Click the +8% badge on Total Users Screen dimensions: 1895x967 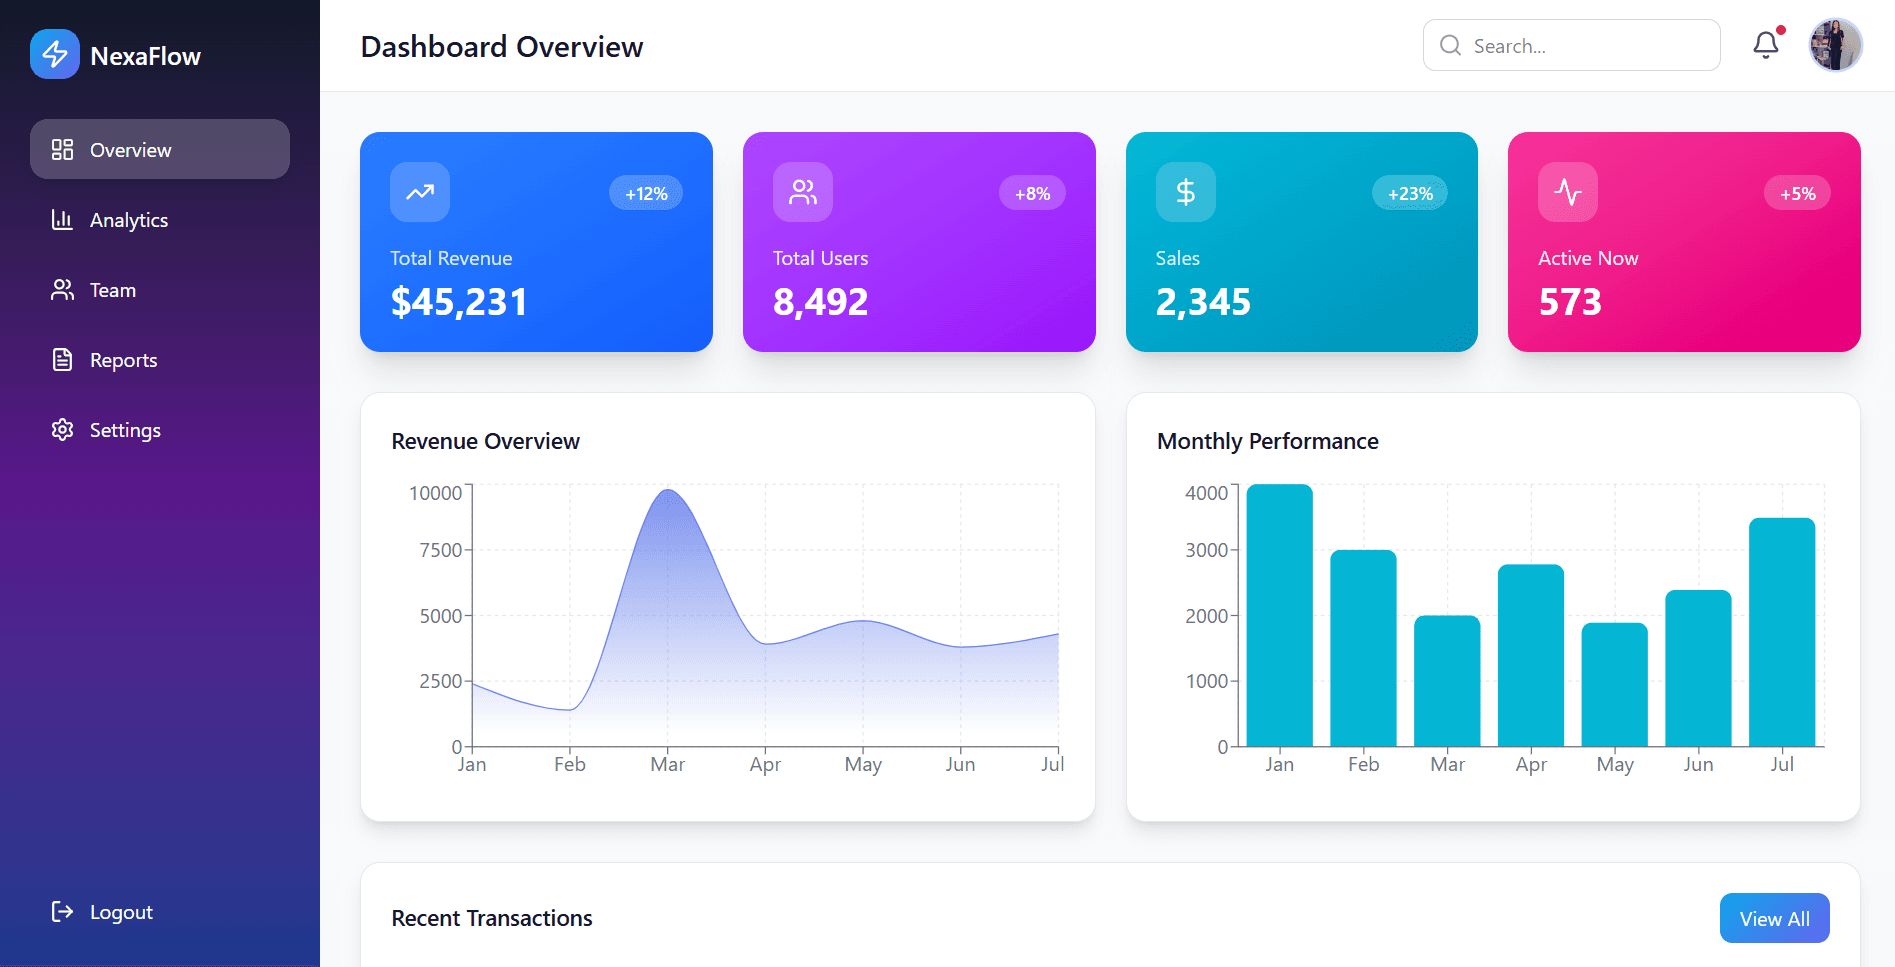pyautogui.click(x=1032, y=193)
